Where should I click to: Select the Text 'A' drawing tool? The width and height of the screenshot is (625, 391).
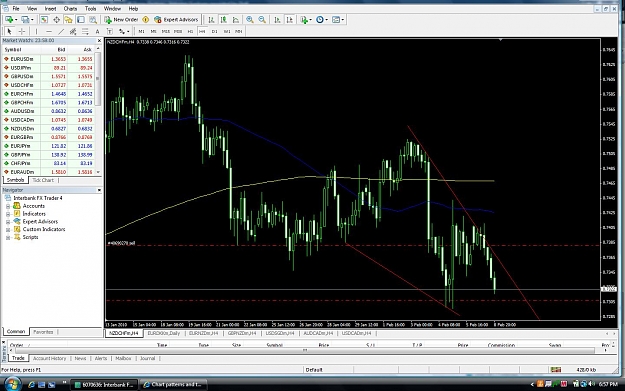[97, 31]
